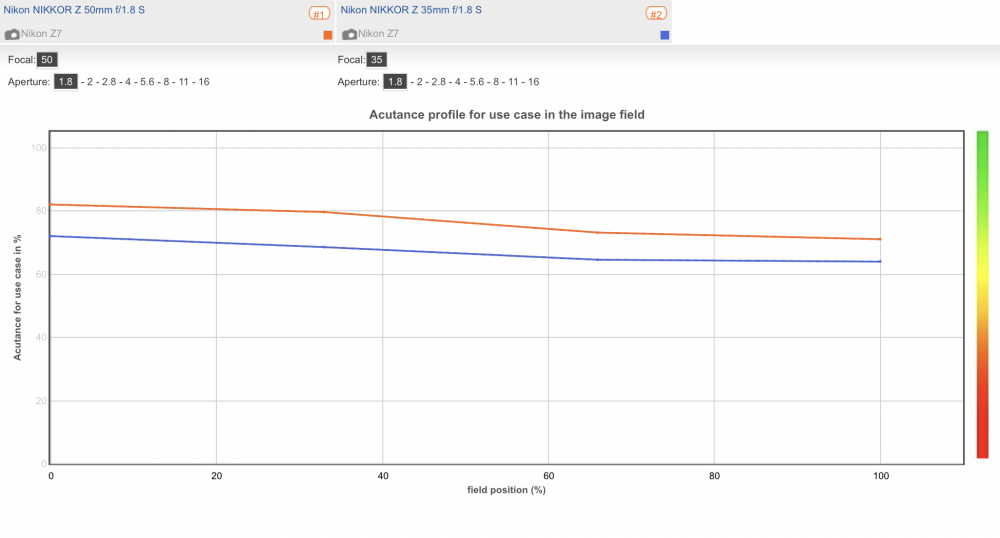Click the Nikon Z7 label under the 50mm lens
The image size is (1000, 538).
point(41,34)
